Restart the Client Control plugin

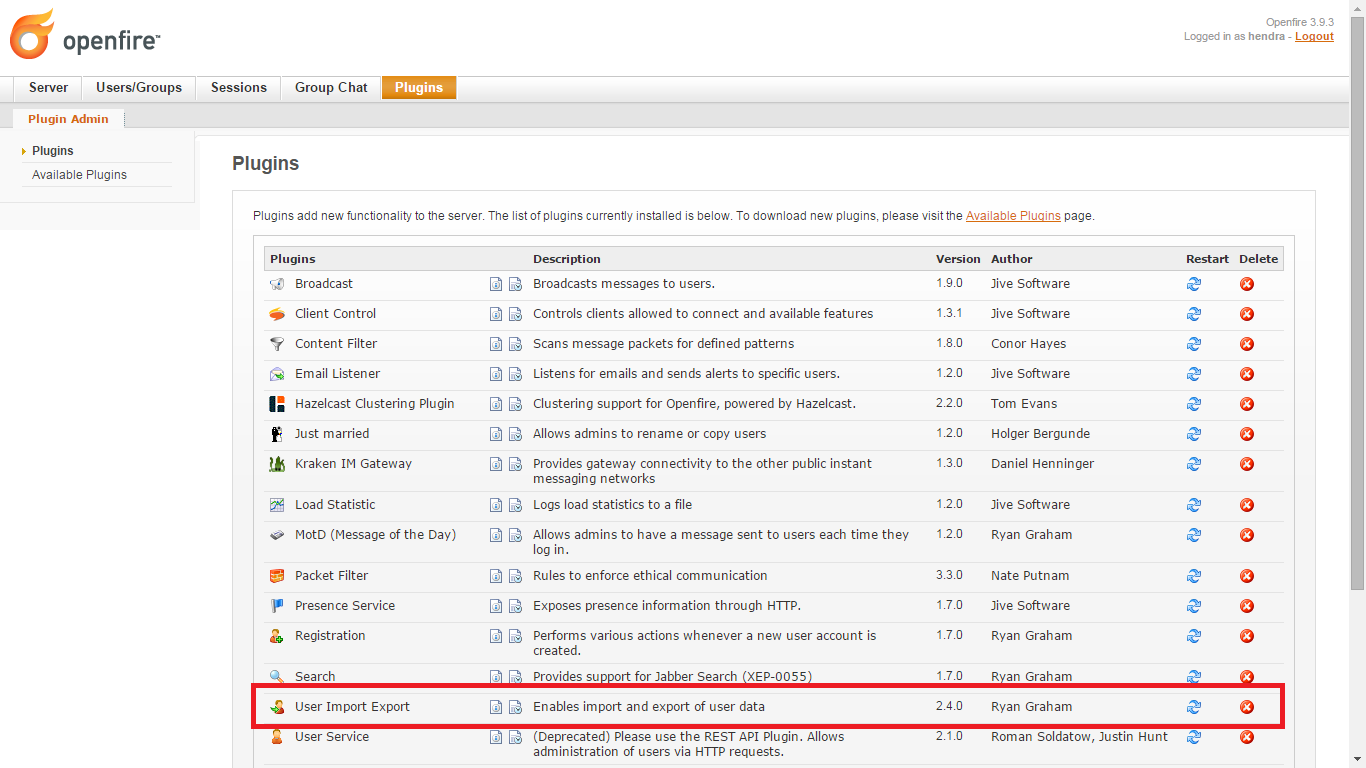point(1194,314)
